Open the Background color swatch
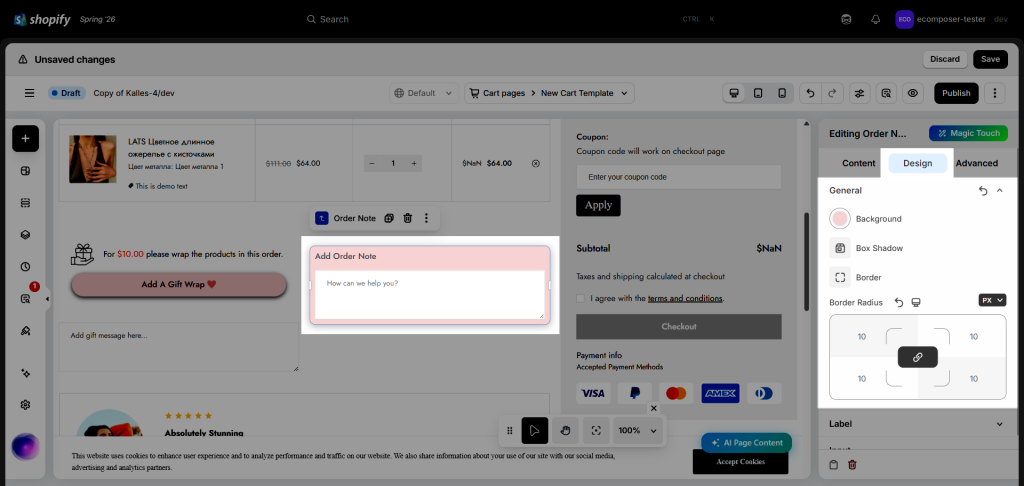Viewport: 1024px width, 486px height. coord(840,219)
